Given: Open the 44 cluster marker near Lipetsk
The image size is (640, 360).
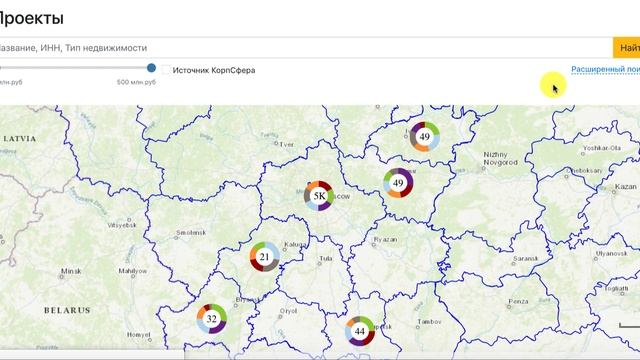Looking at the screenshot, I should (x=360, y=331).
